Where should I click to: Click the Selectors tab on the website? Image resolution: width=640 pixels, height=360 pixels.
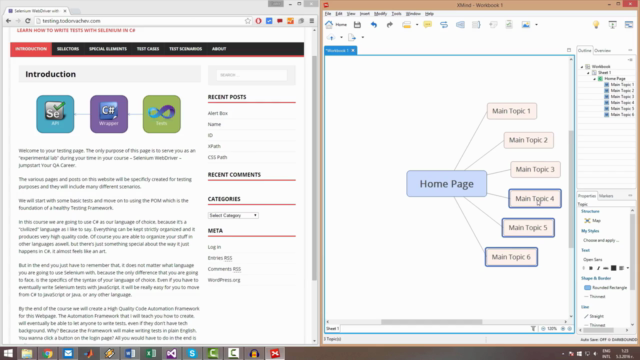click(x=68, y=49)
